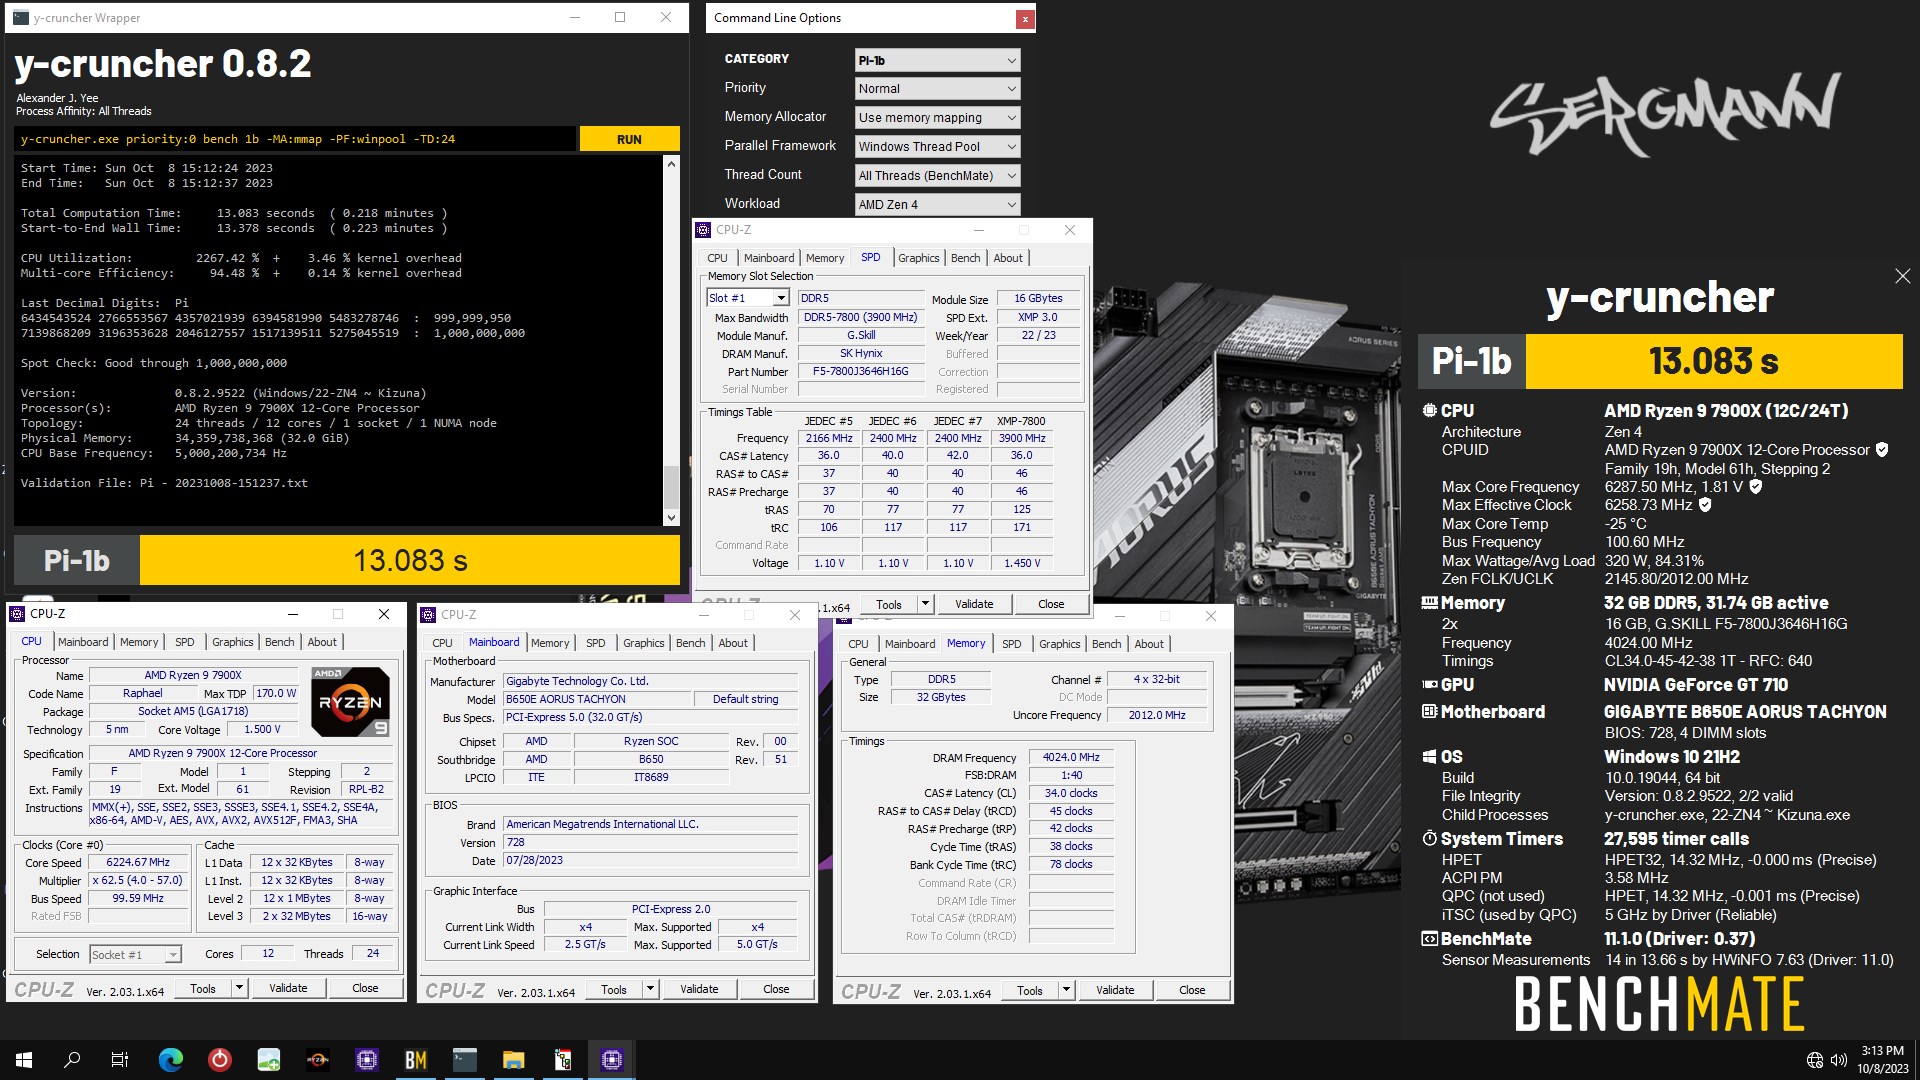Open Tools arrow in CPU-Z CPU window
This screenshot has height=1080, width=1920.
[239, 988]
